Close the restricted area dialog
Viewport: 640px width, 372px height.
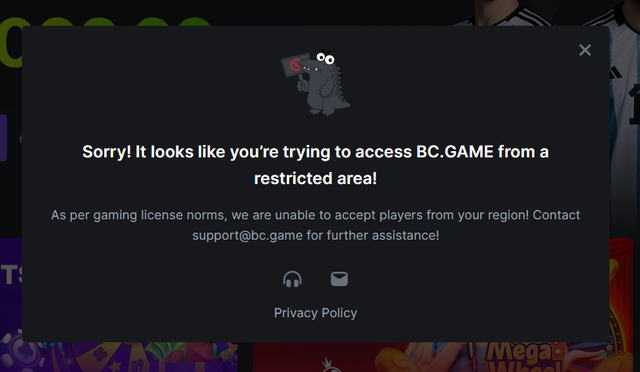tap(585, 50)
